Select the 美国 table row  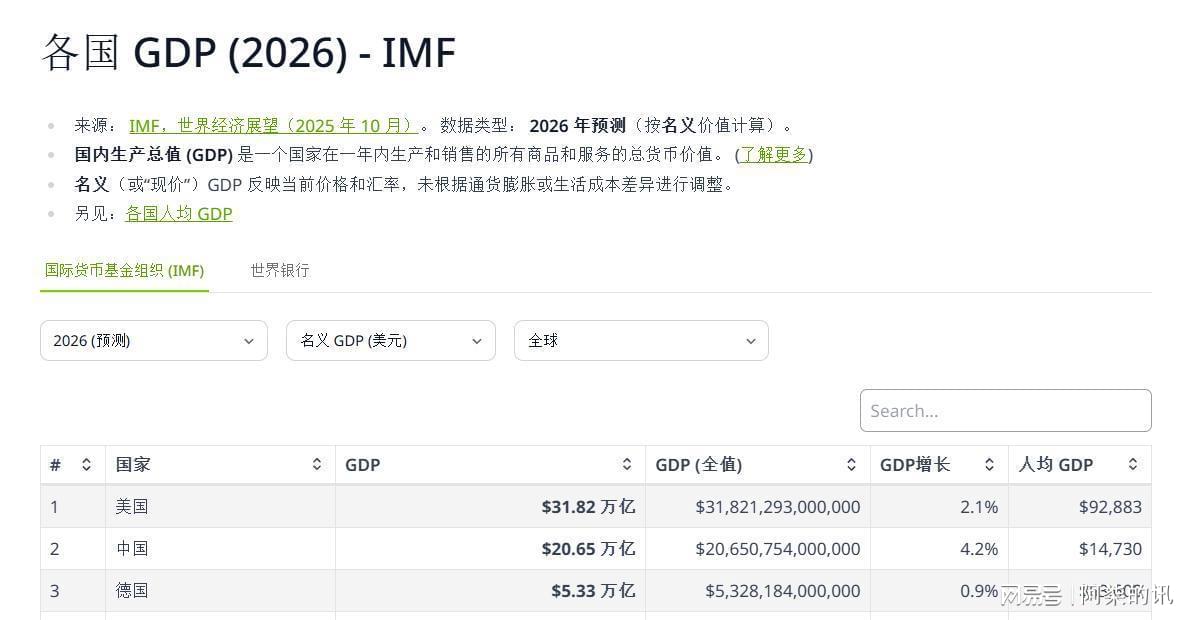[132, 507]
